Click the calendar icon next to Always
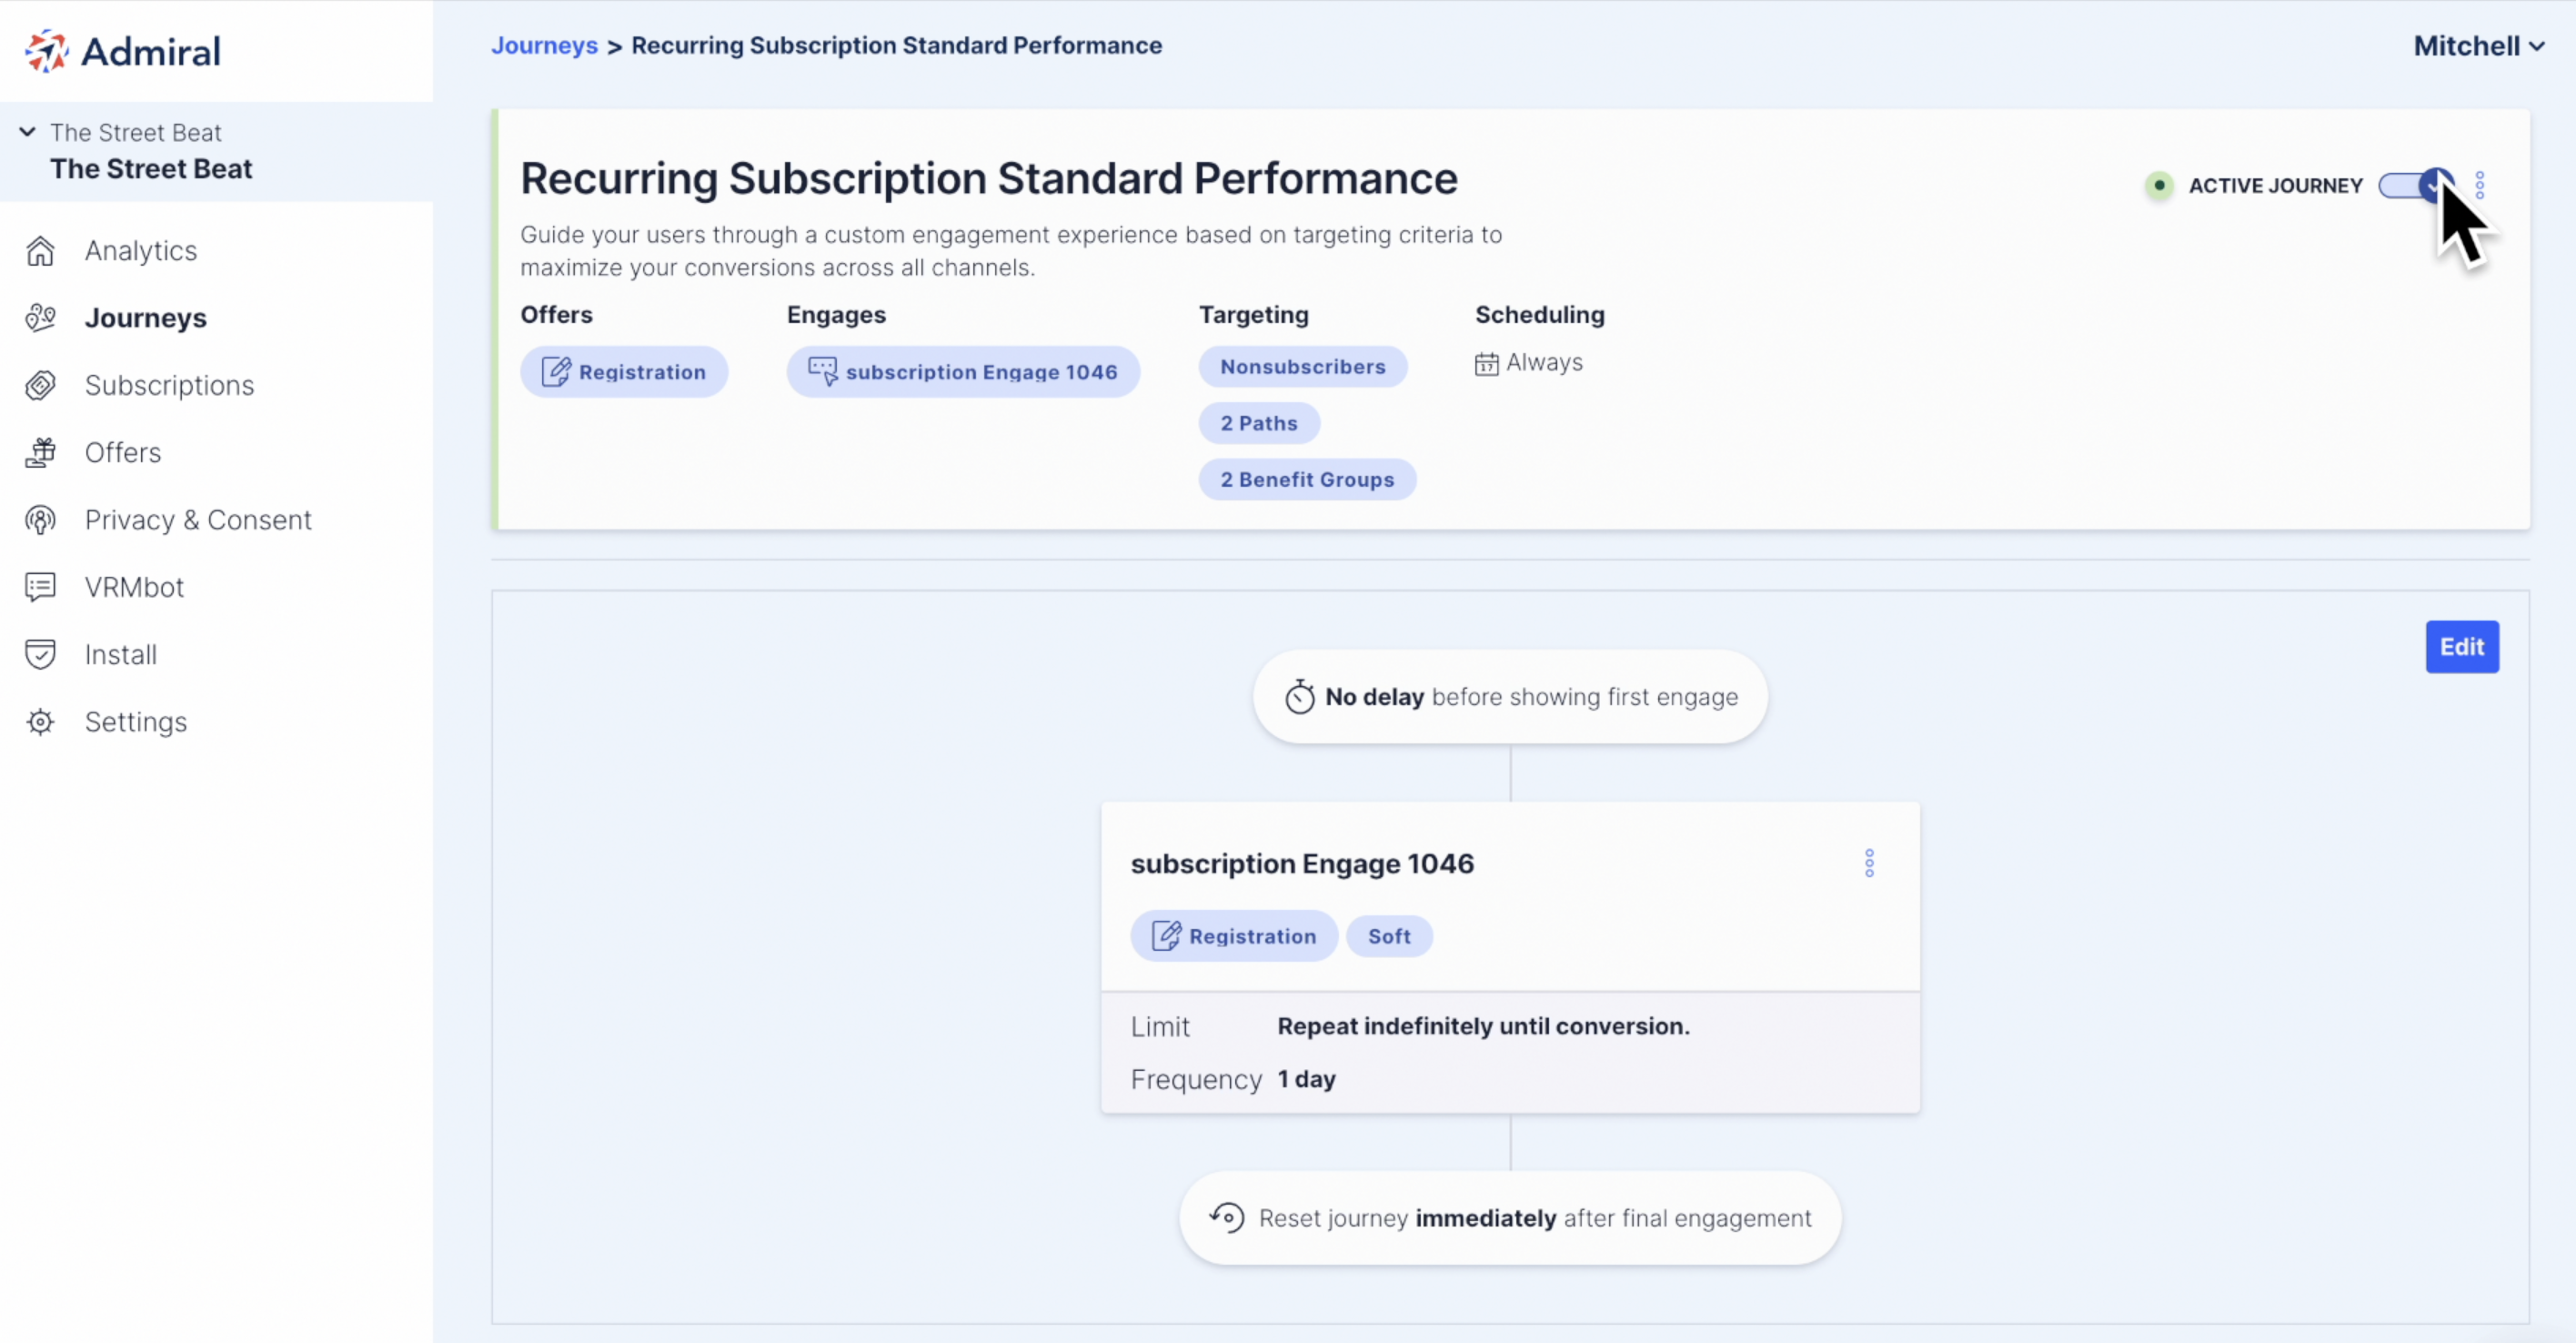 click(x=1487, y=363)
